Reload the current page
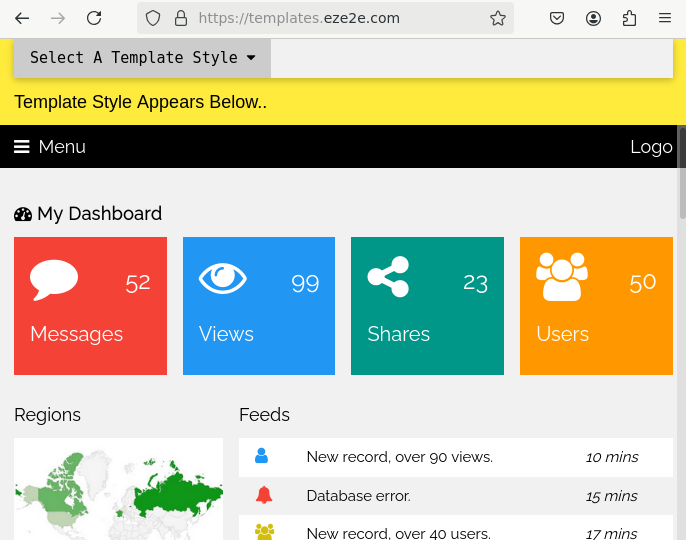686x540 pixels. (x=94, y=18)
